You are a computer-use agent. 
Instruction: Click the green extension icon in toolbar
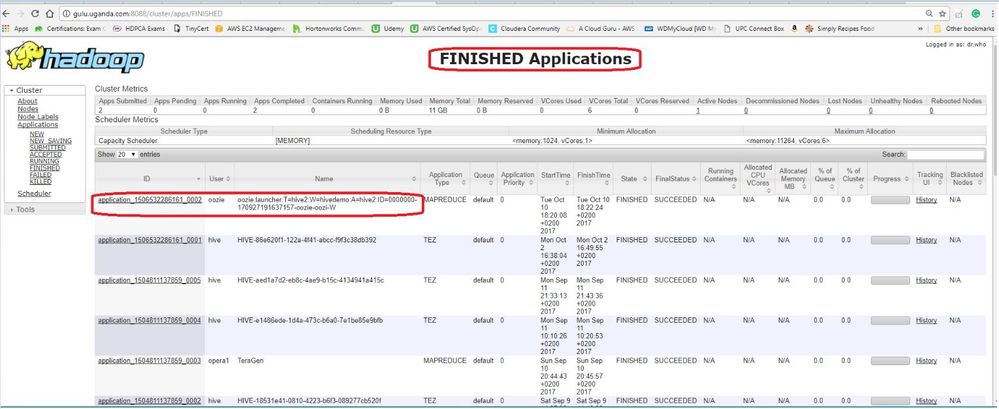coord(975,13)
